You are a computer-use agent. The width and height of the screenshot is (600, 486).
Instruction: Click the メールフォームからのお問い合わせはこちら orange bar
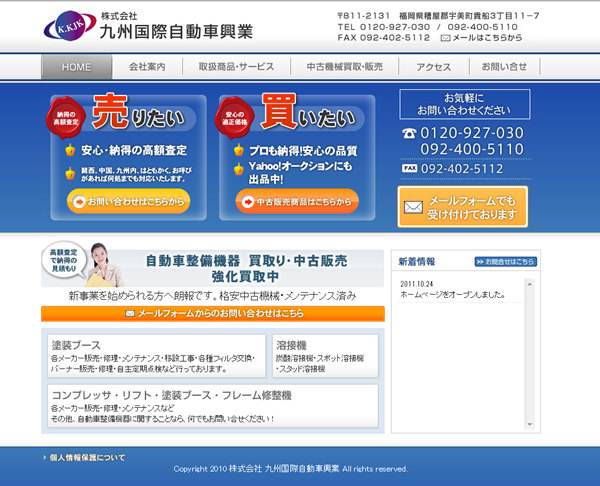pos(213,314)
